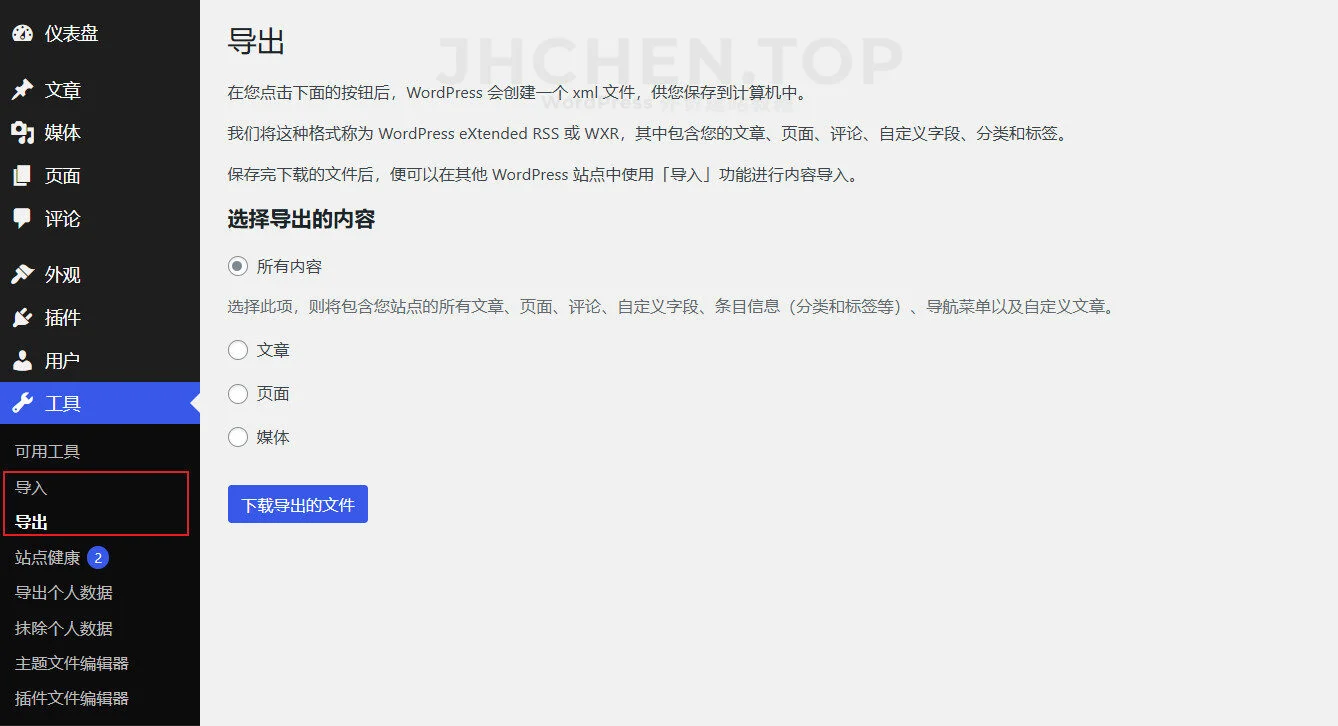Click the 选择导出的内容 subheading
This screenshot has height=726, width=1338.
tap(301, 219)
